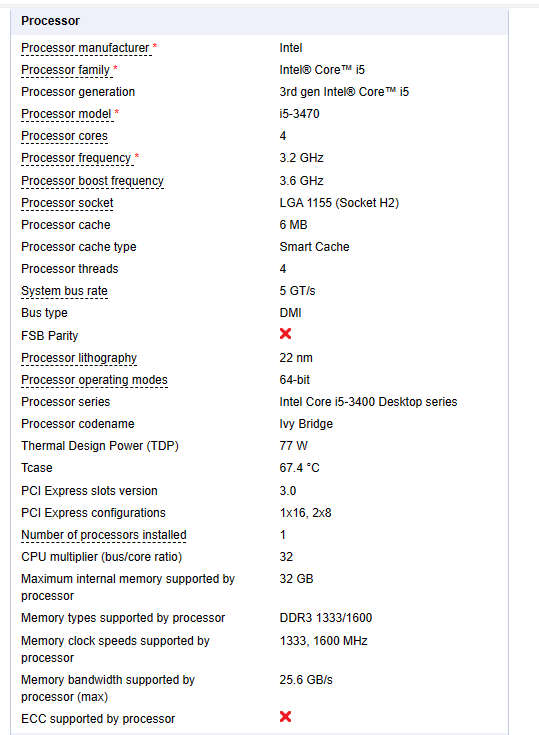The height and width of the screenshot is (735, 539).
Task: Click the red X for ECC supported
Action: coord(285,716)
